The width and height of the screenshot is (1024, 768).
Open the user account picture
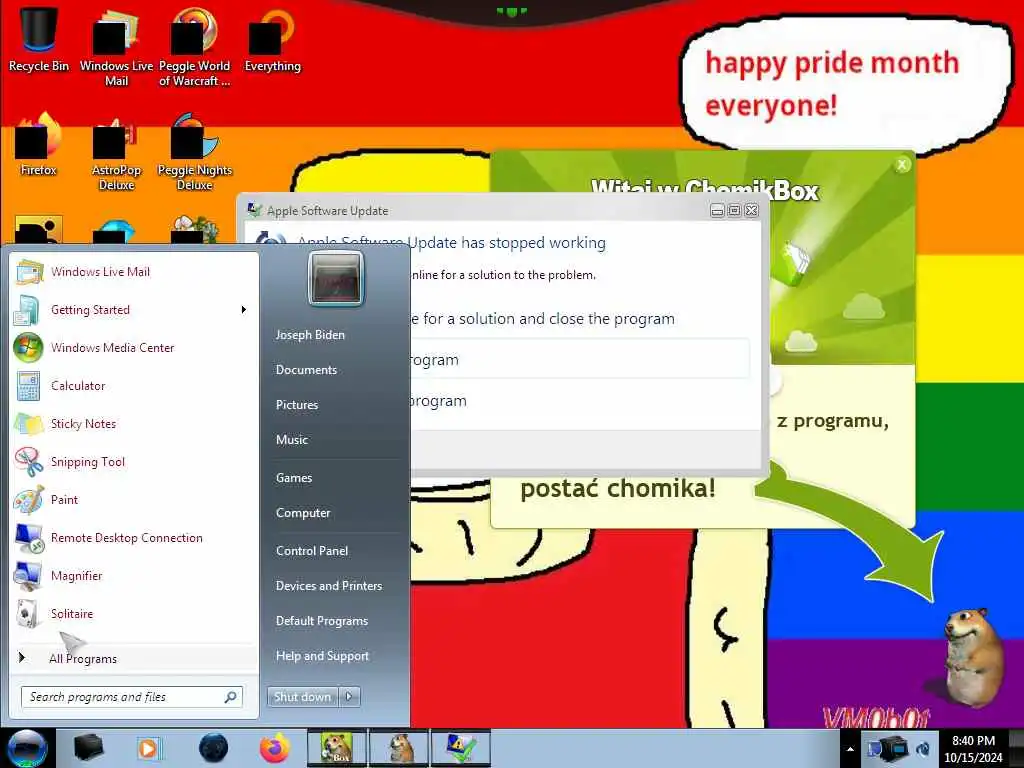pyautogui.click(x=336, y=279)
